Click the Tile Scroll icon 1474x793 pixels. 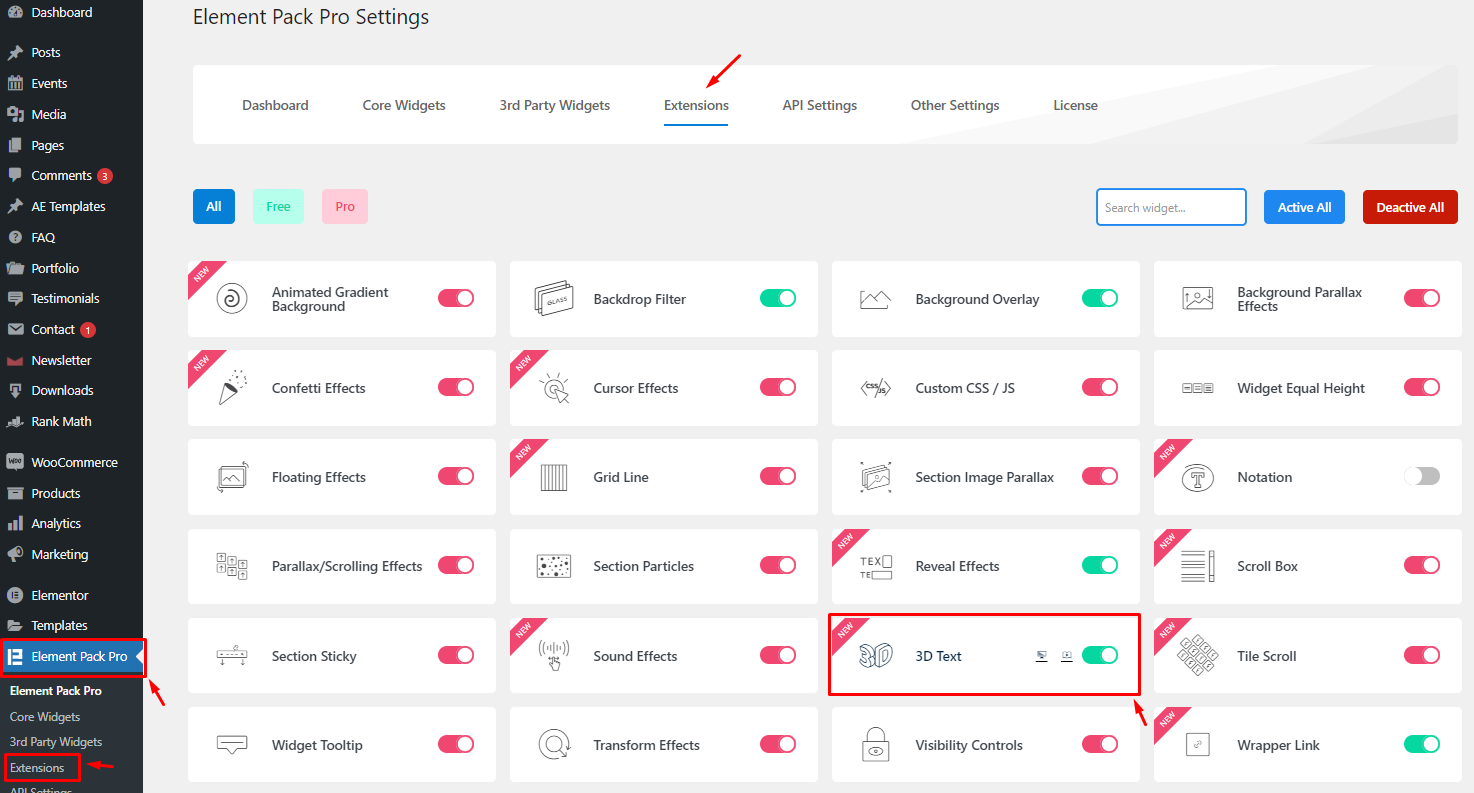[1197, 656]
